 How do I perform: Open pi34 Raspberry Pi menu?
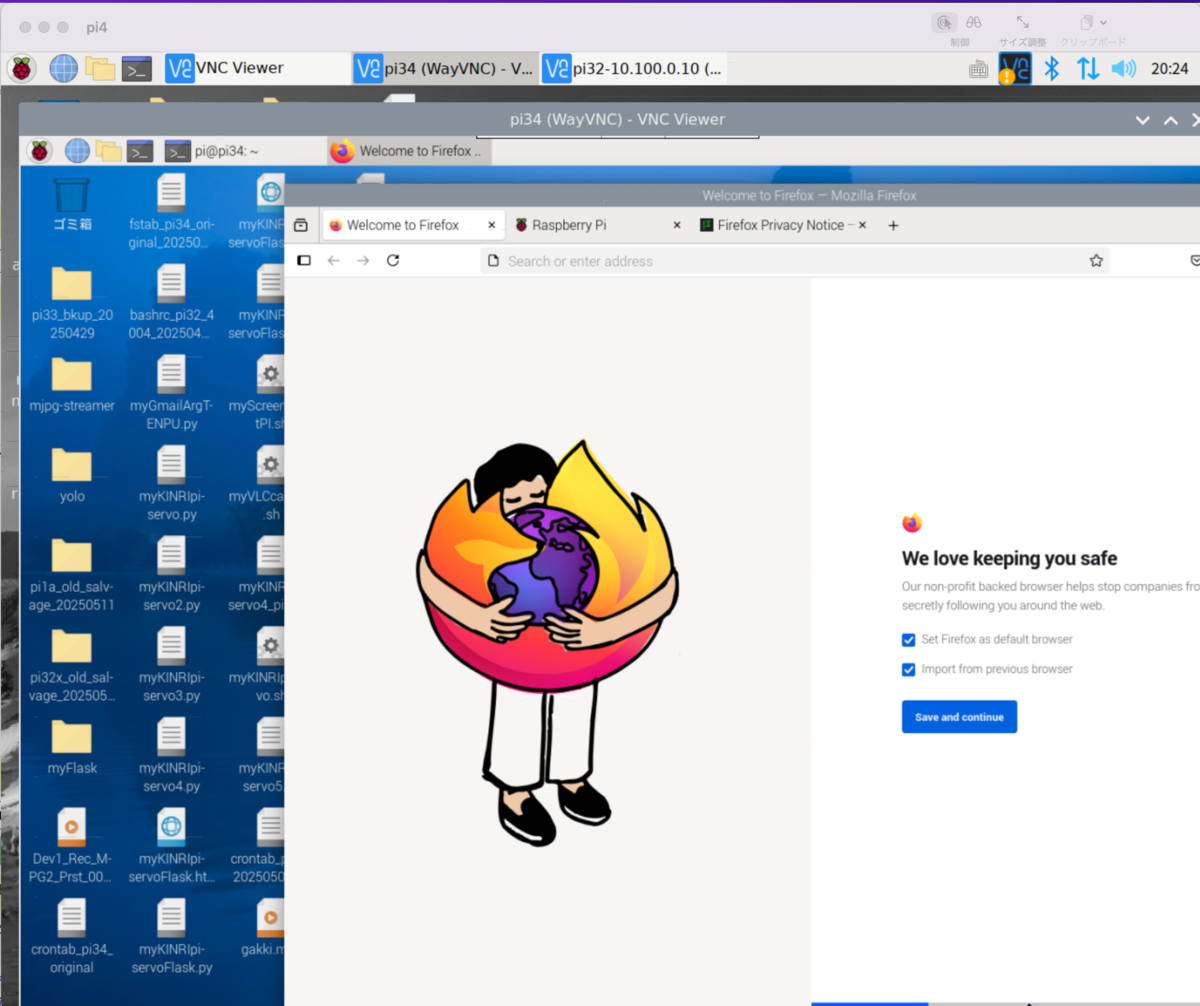[40, 151]
